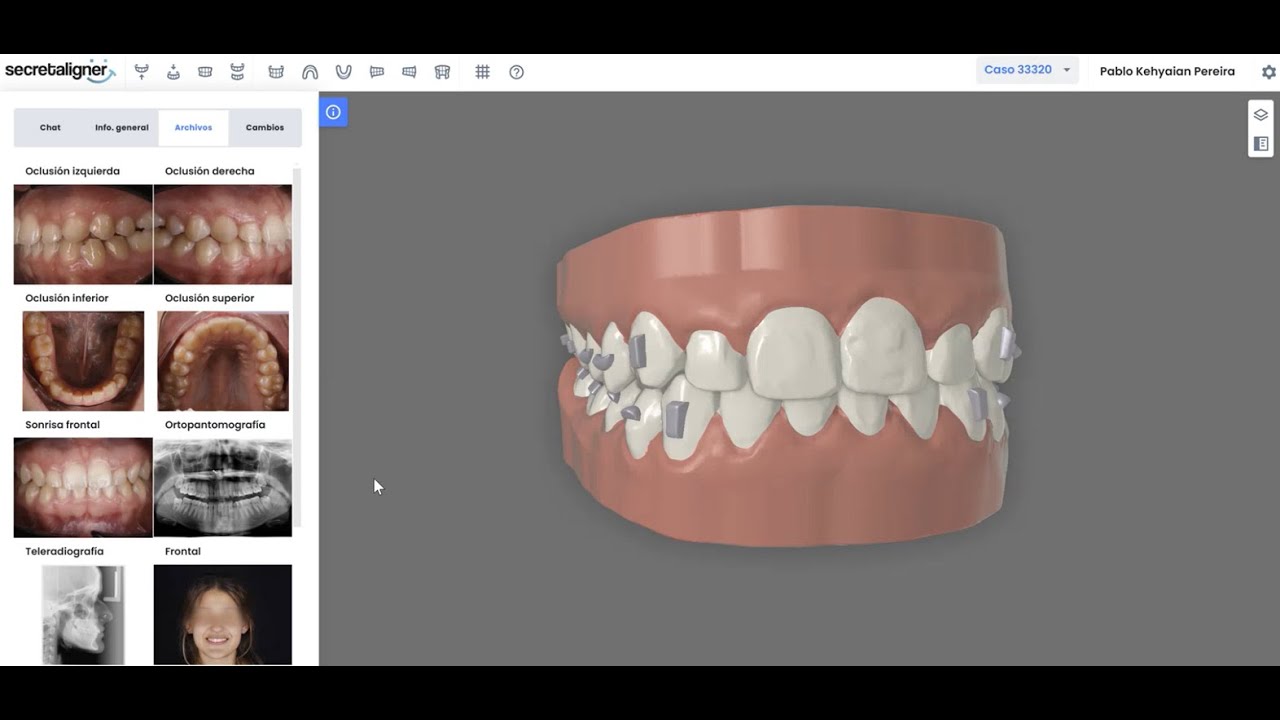
Task: Open the Oclusión superior photo
Action: pos(223,361)
